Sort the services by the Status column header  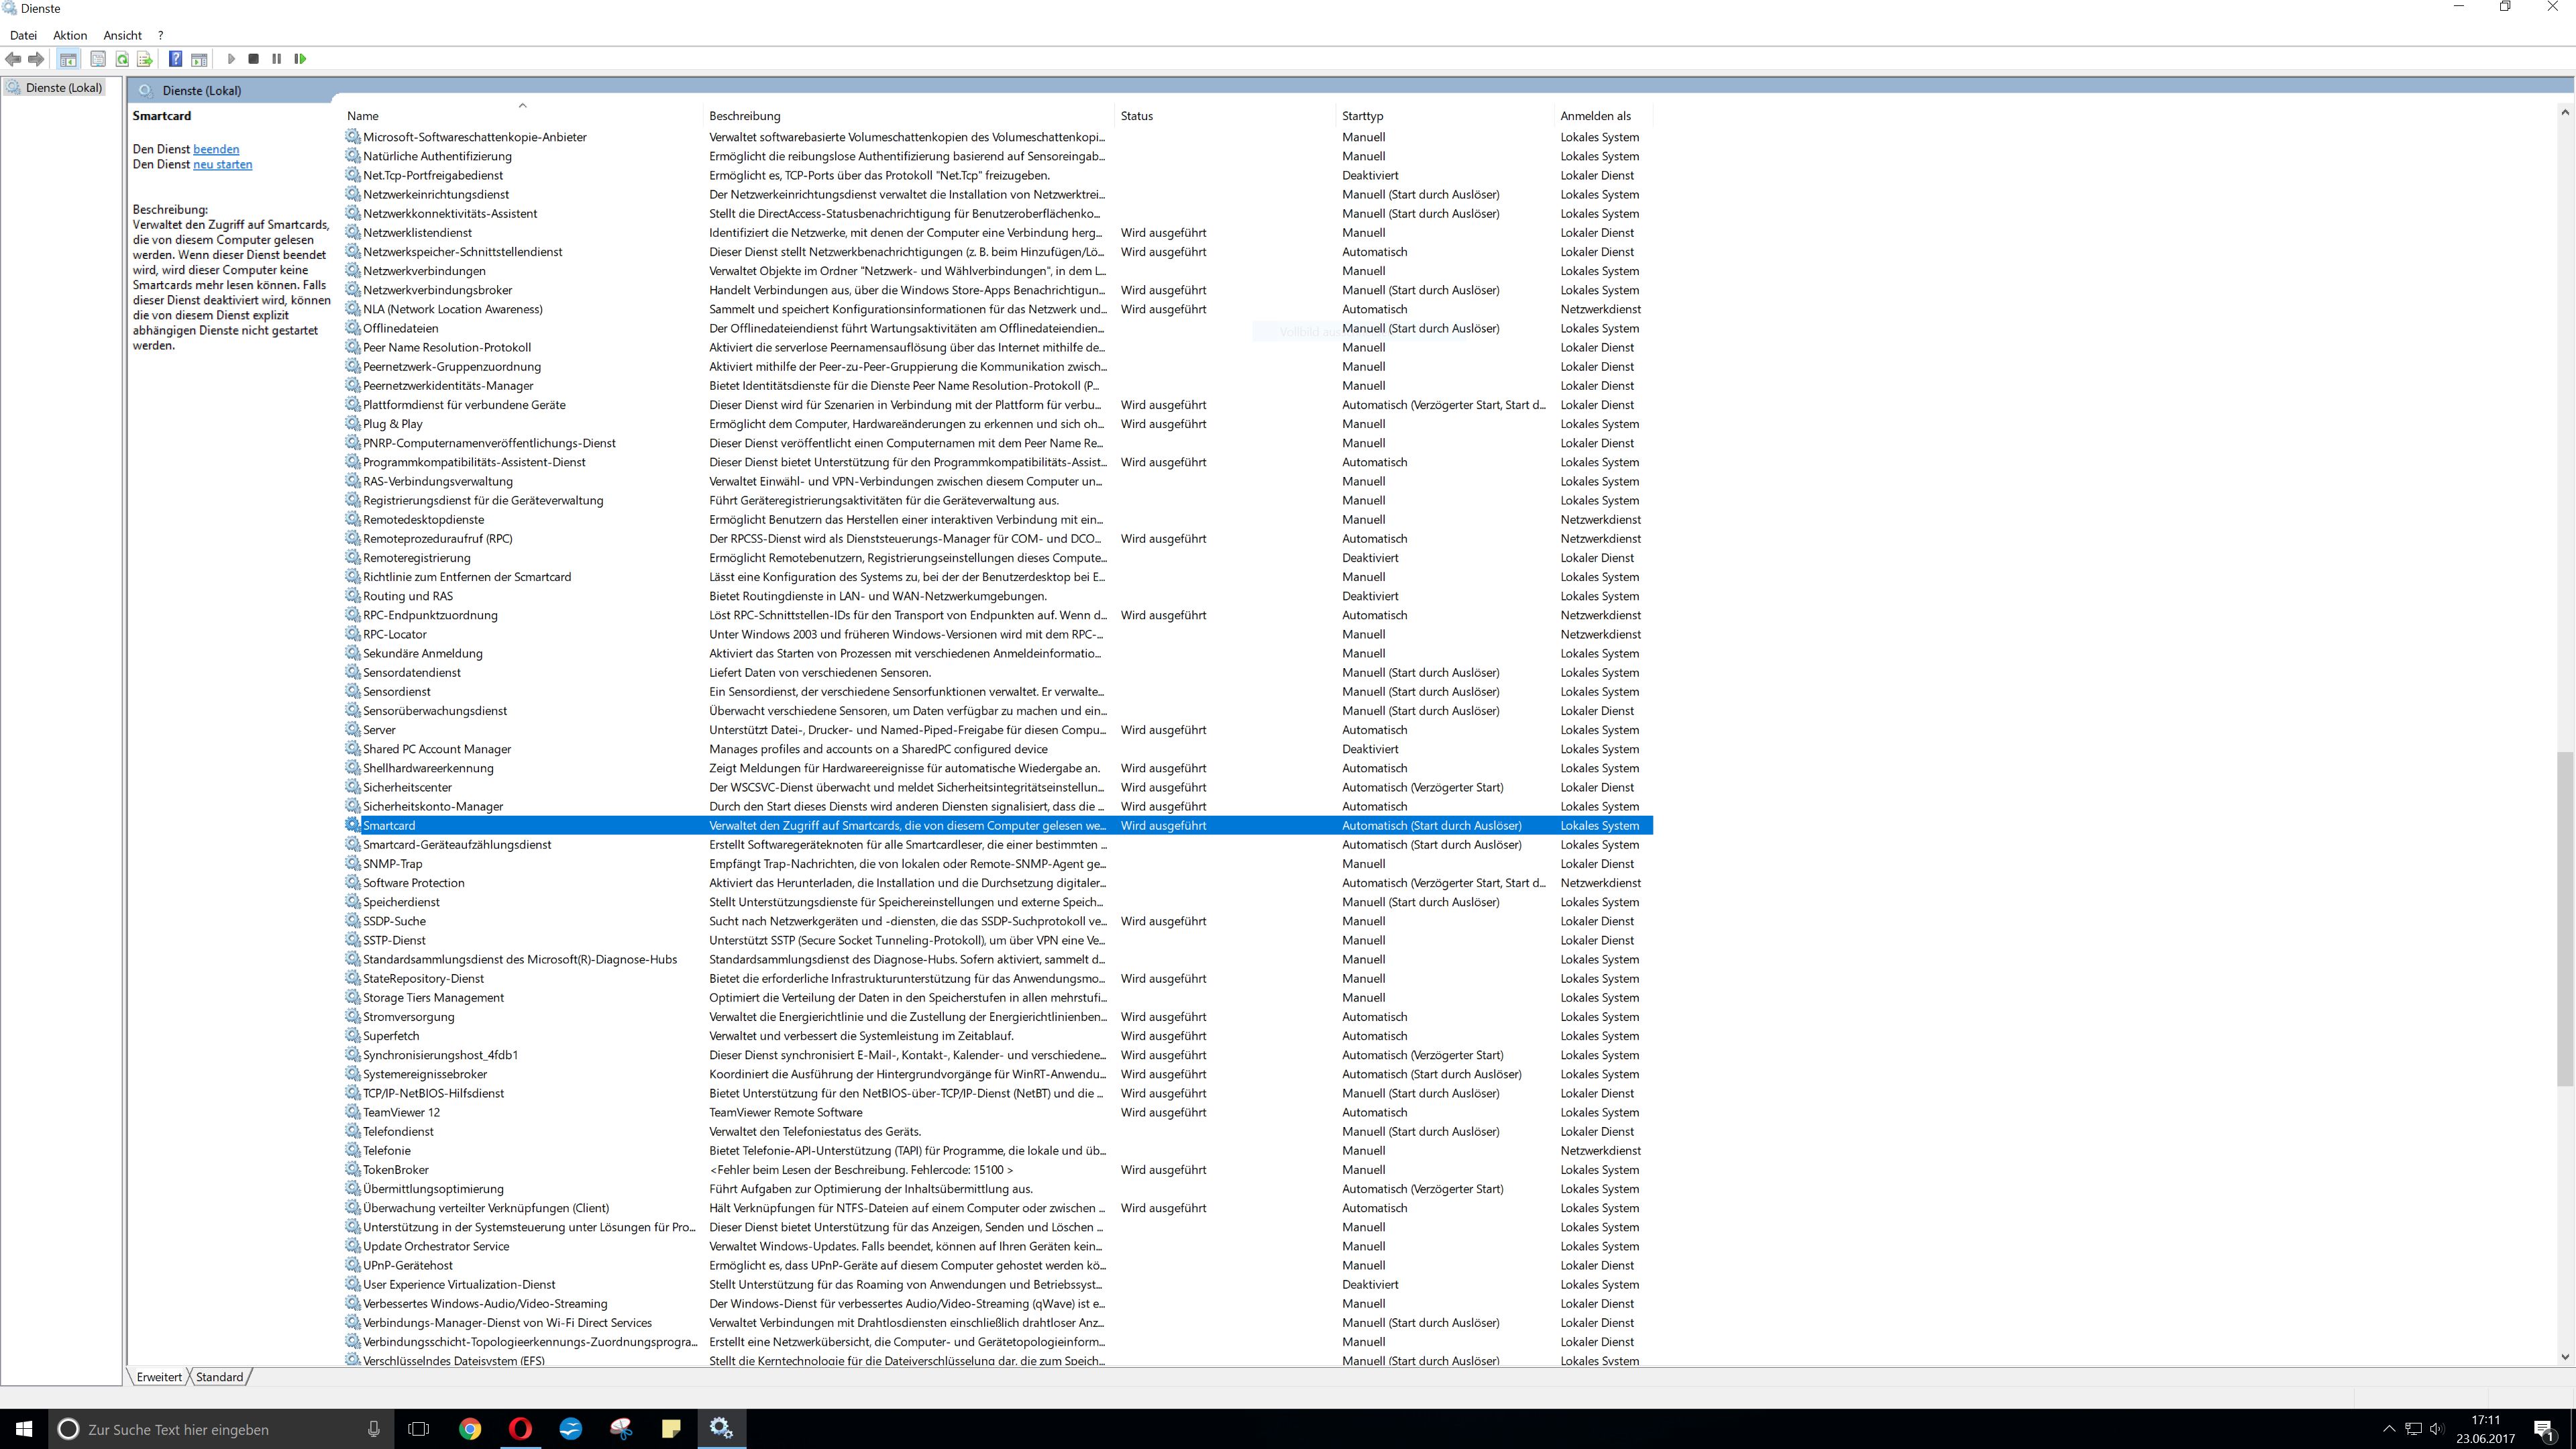(x=1136, y=116)
